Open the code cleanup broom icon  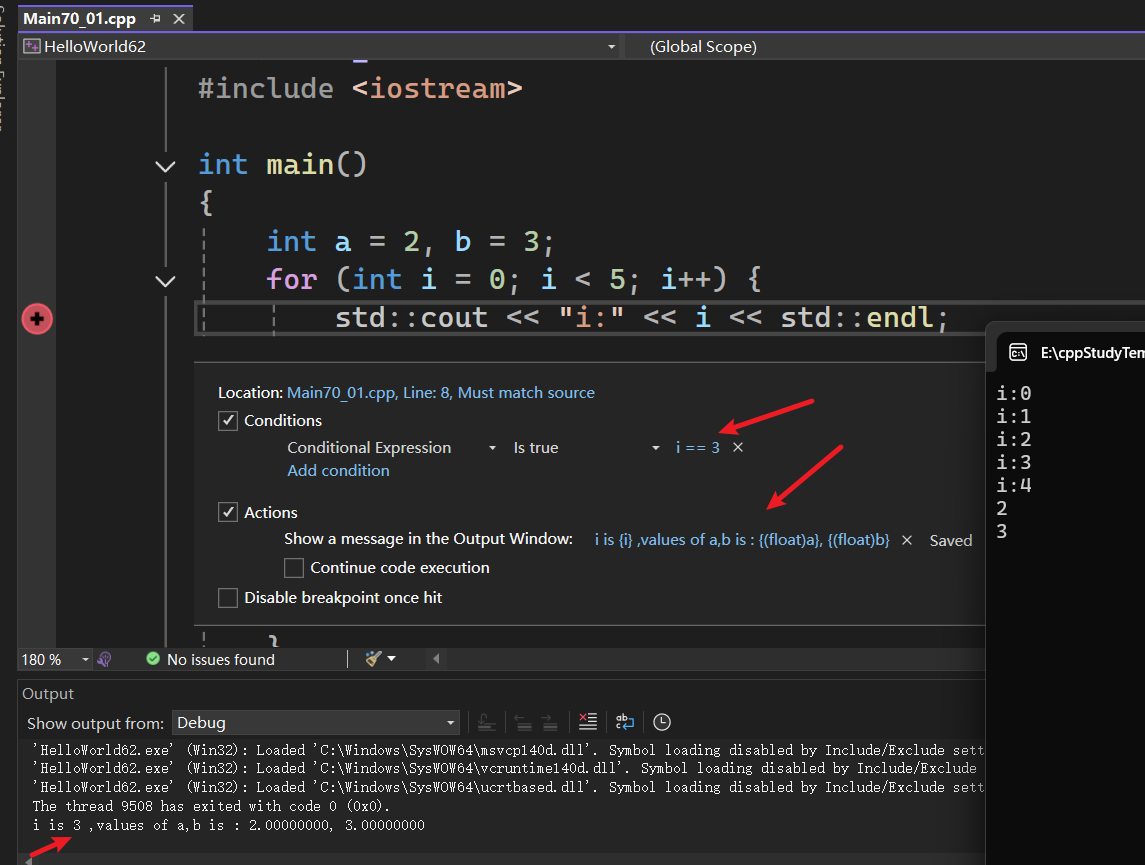click(x=374, y=659)
